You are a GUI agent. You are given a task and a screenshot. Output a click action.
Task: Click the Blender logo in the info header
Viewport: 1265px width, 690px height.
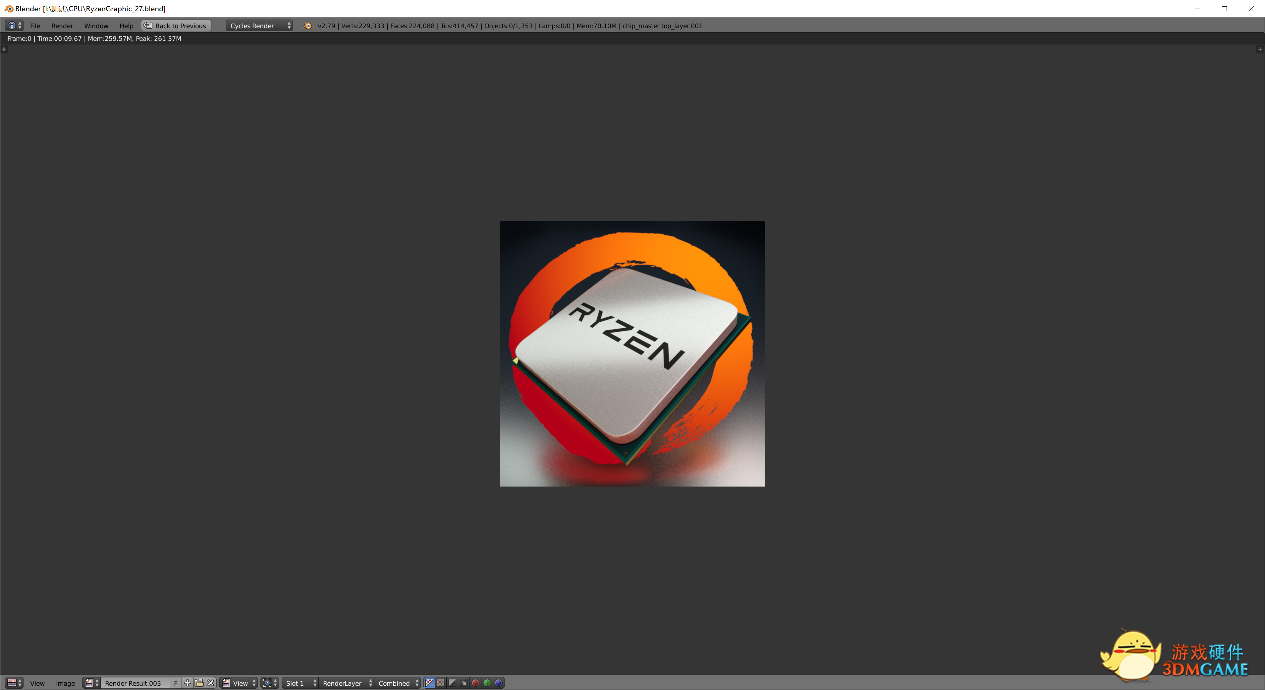[x=308, y=25]
